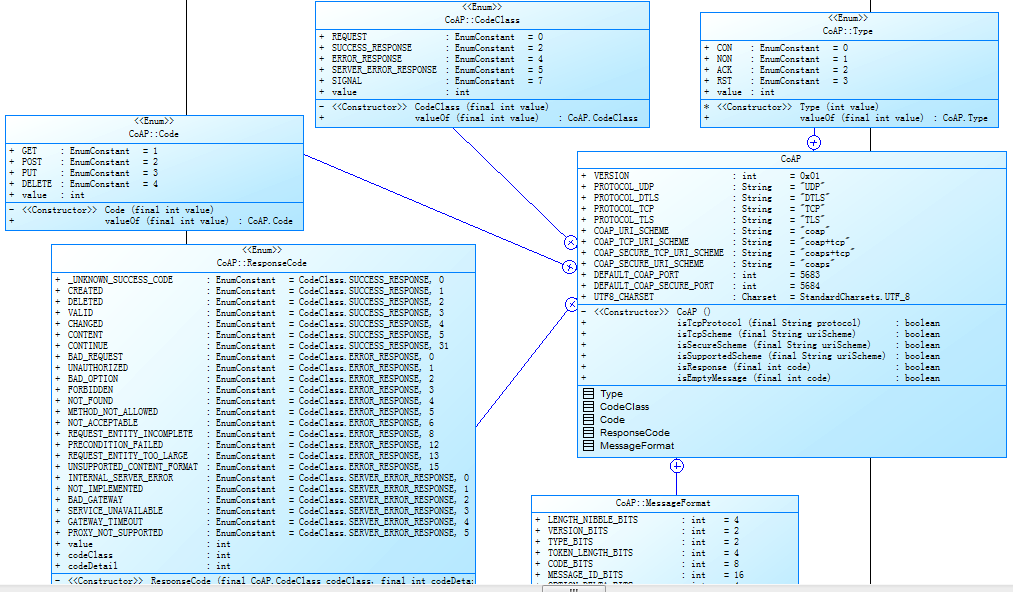Click the DEFAULT_COAP_PORT attribute

tap(701, 275)
